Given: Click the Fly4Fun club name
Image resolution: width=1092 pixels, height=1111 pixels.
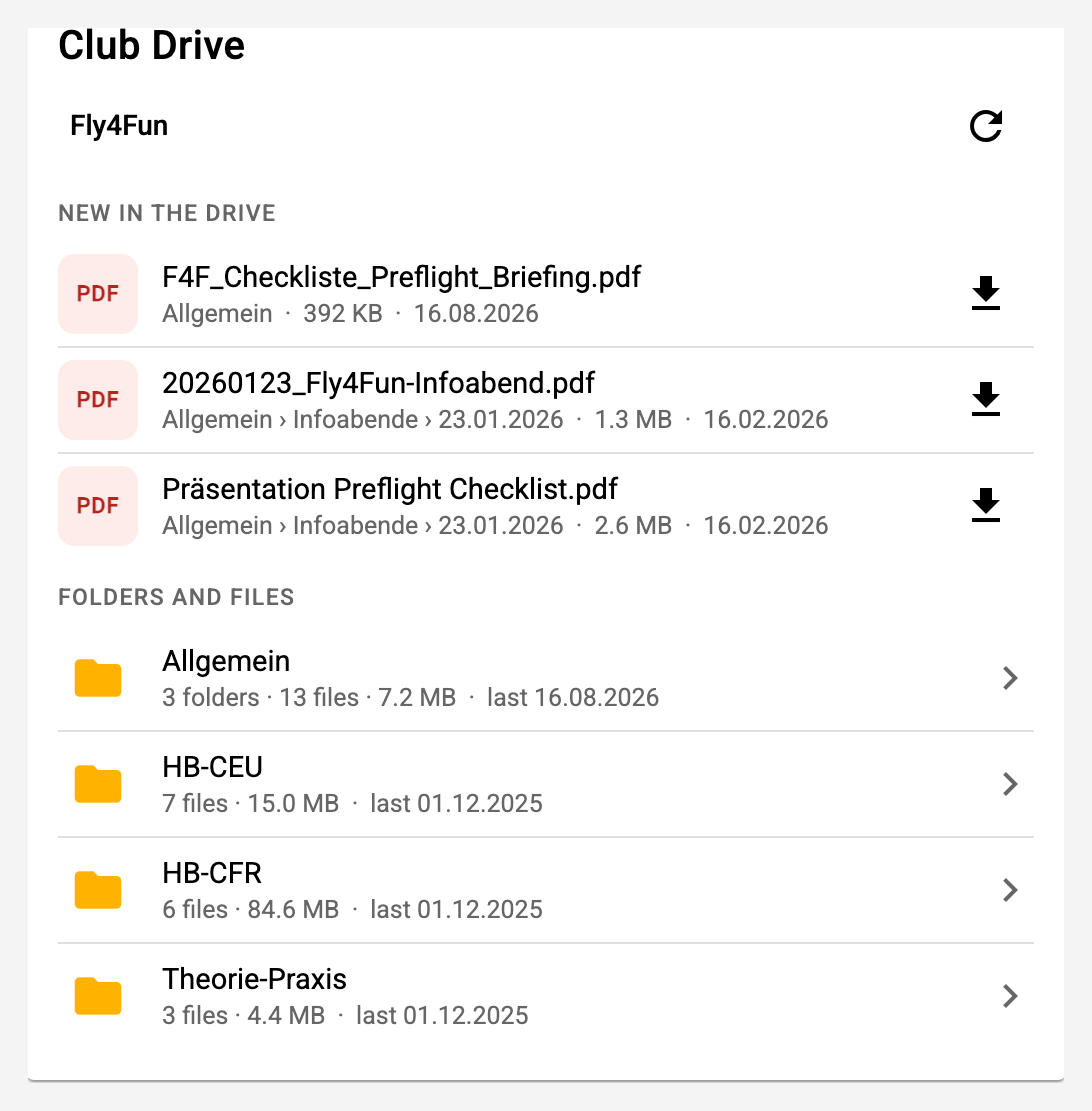Looking at the screenshot, I should pos(119,125).
